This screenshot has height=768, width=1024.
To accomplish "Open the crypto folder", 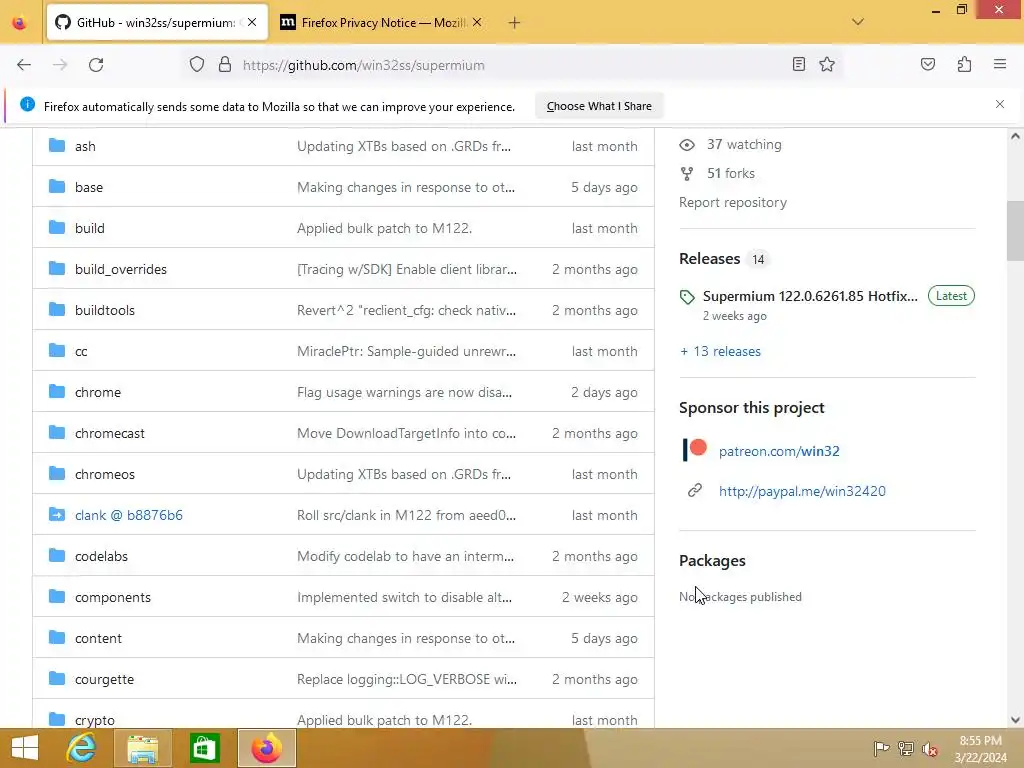I will click(x=95, y=720).
